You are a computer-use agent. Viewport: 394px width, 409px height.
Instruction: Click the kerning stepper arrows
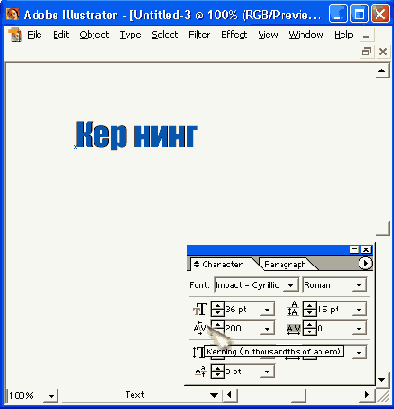pos(218,328)
